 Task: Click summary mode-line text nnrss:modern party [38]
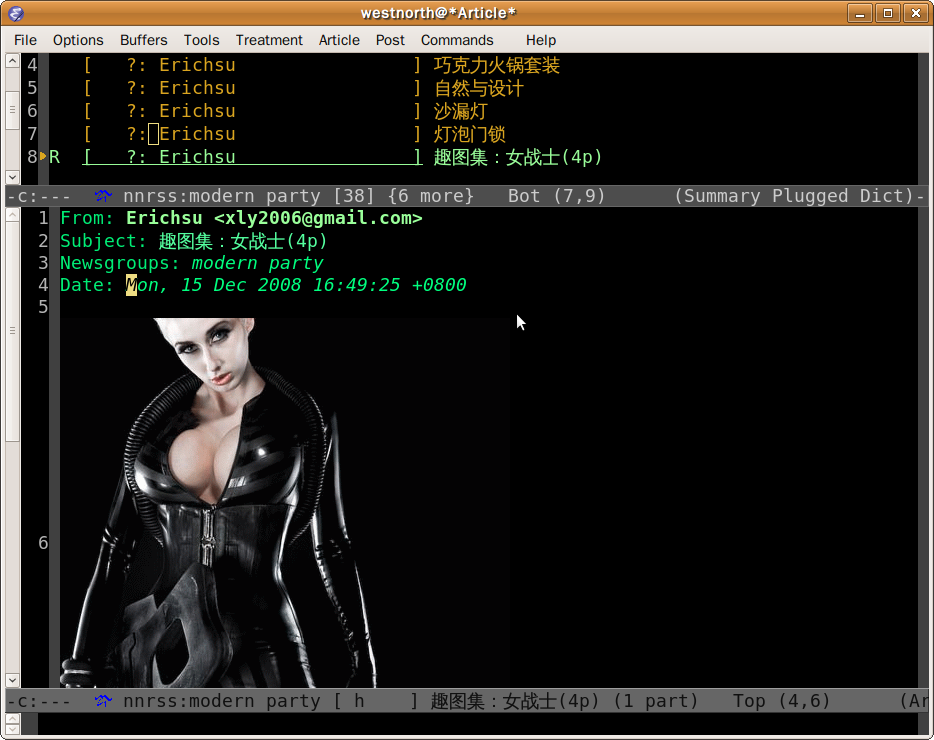(x=248, y=195)
